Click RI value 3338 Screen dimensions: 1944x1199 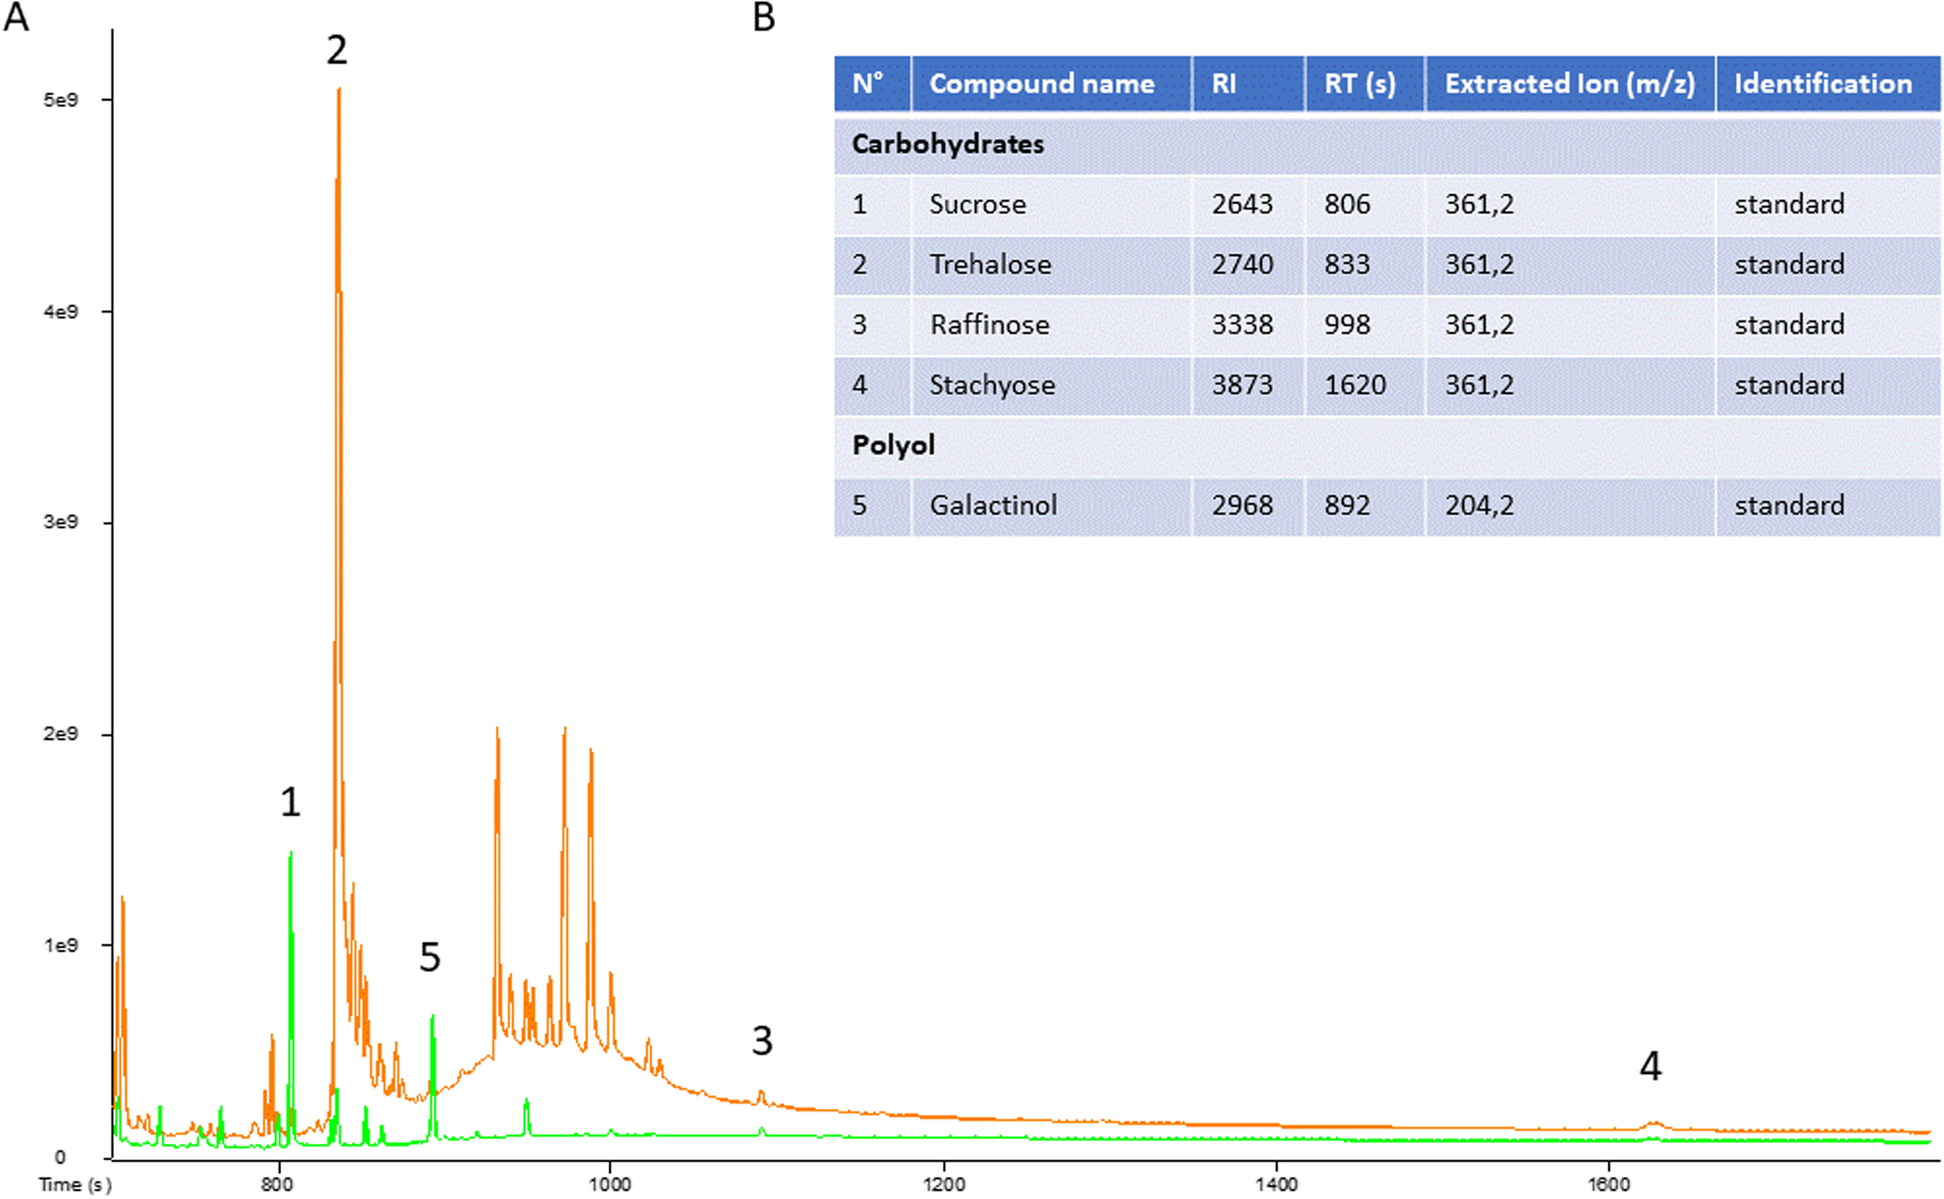click(1242, 325)
